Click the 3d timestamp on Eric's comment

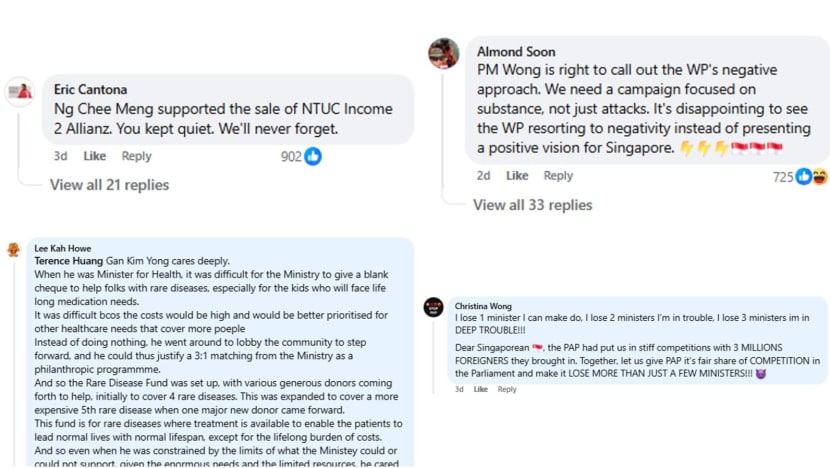pyautogui.click(x=60, y=156)
